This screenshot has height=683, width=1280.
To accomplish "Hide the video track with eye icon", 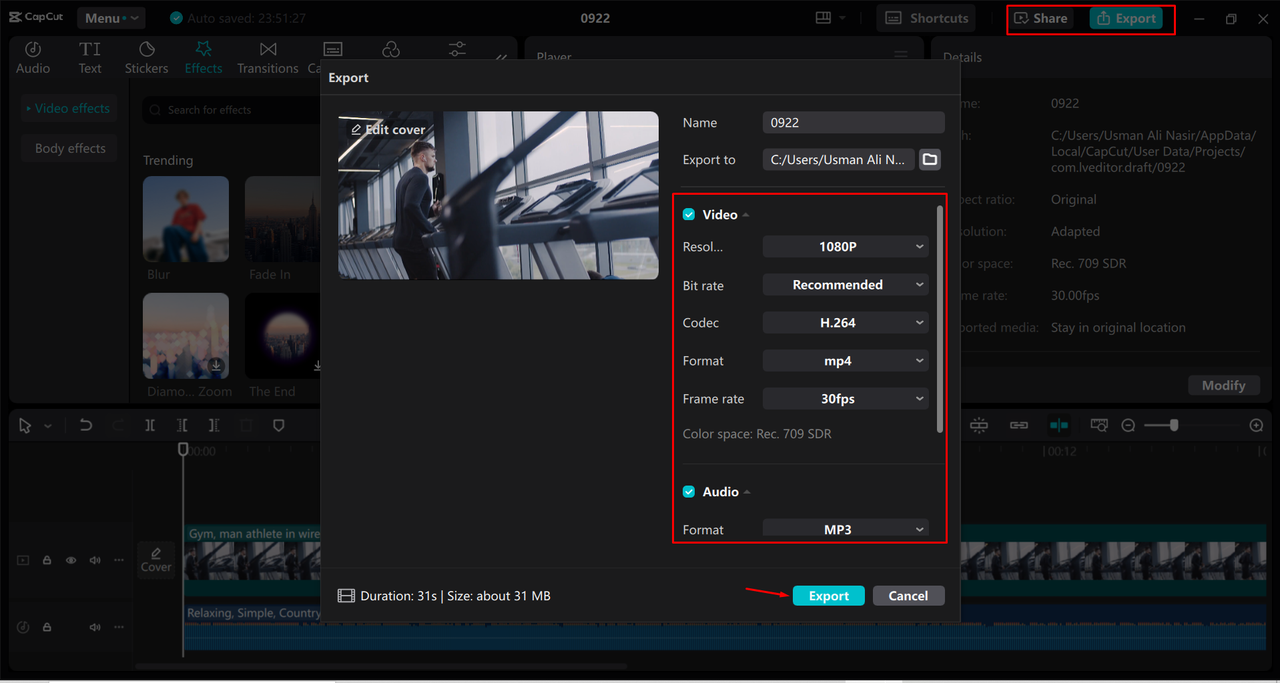I will (x=71, y=561).
